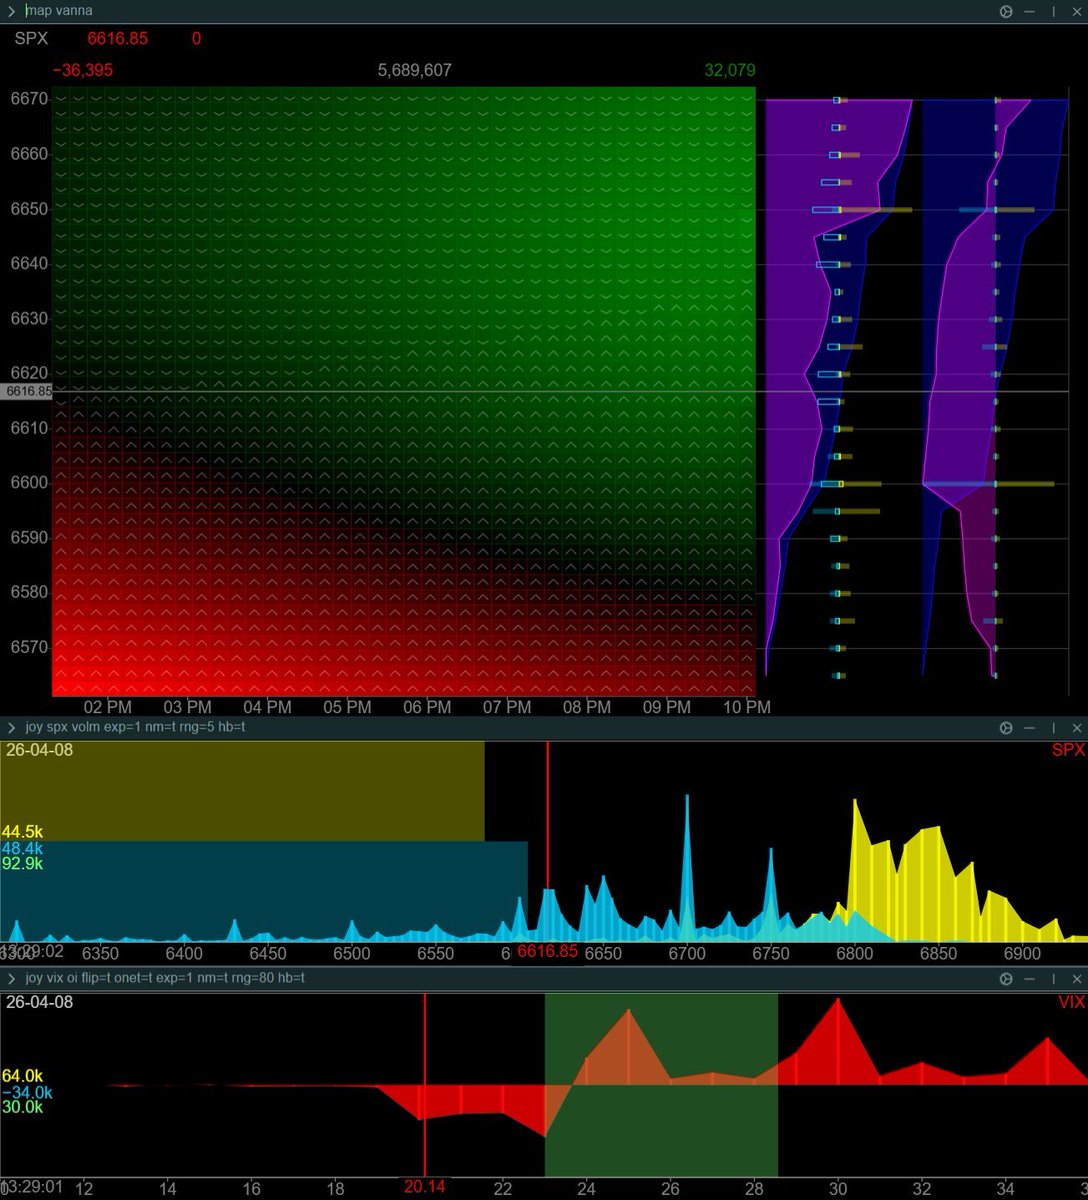Click the 6570 strike on the heatmap axis
Image resolution: width=1088 pixels, height=1200 pixels.
(29, 647)
